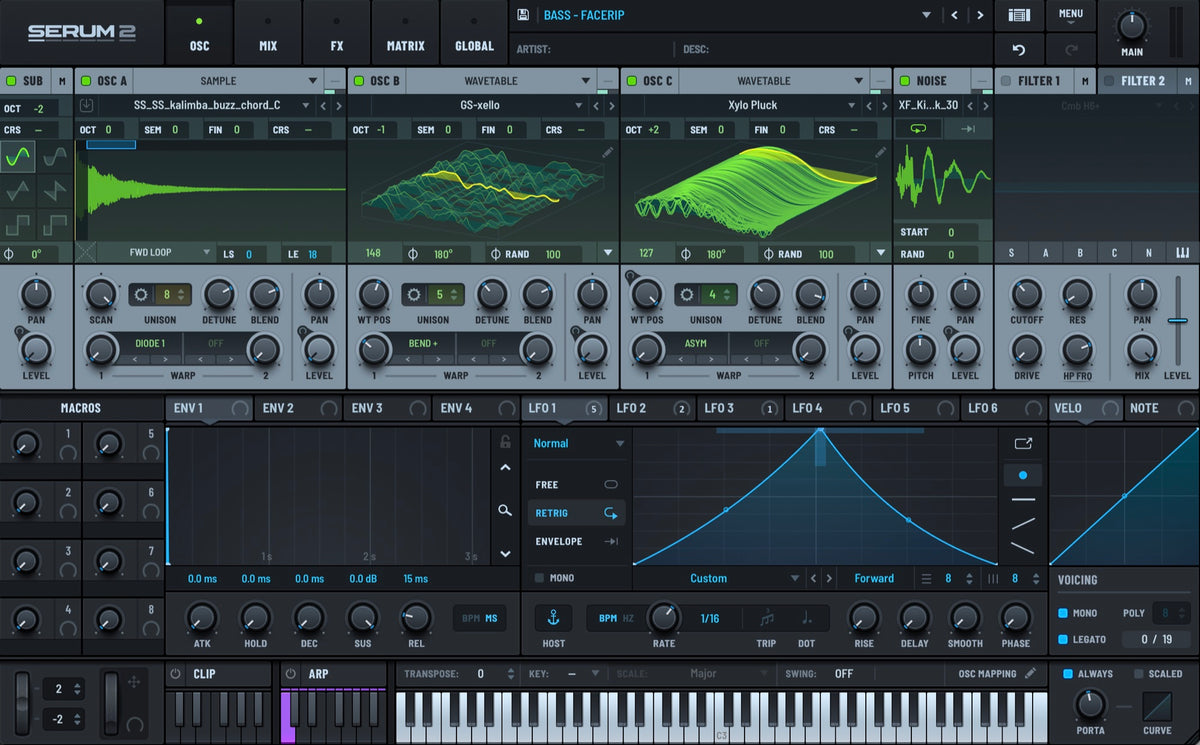Open OSC A unison gear settings
1200x745 pixels.
(142, 295)
